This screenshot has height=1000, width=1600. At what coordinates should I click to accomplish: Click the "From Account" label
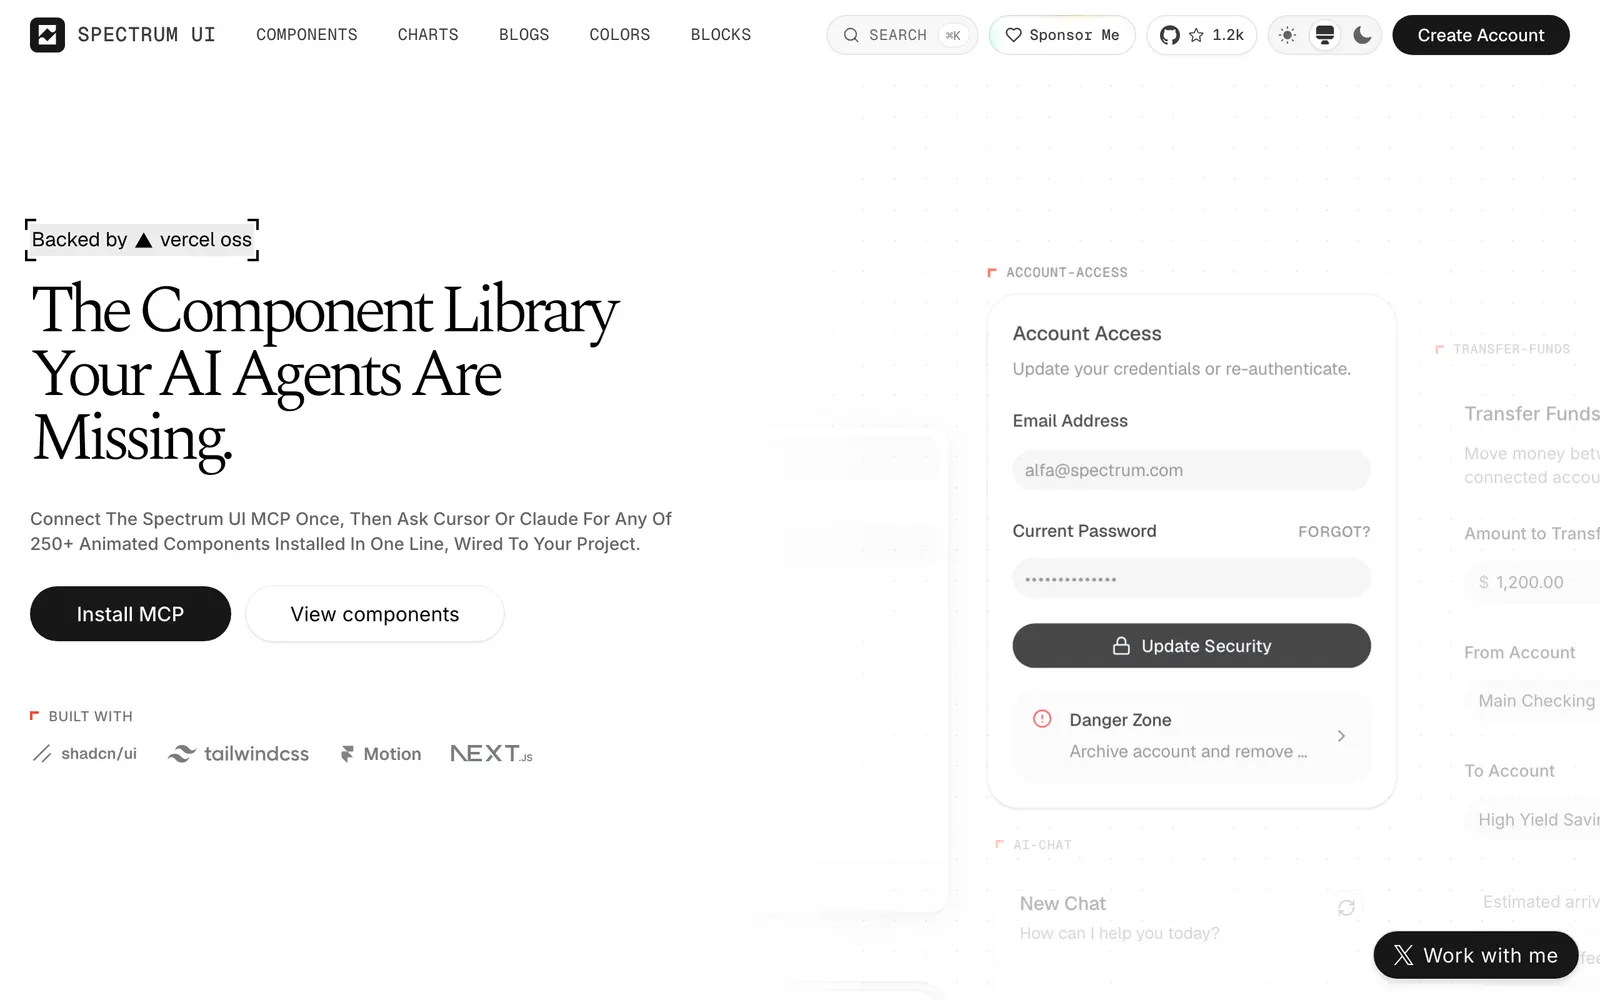point(1520,652)
